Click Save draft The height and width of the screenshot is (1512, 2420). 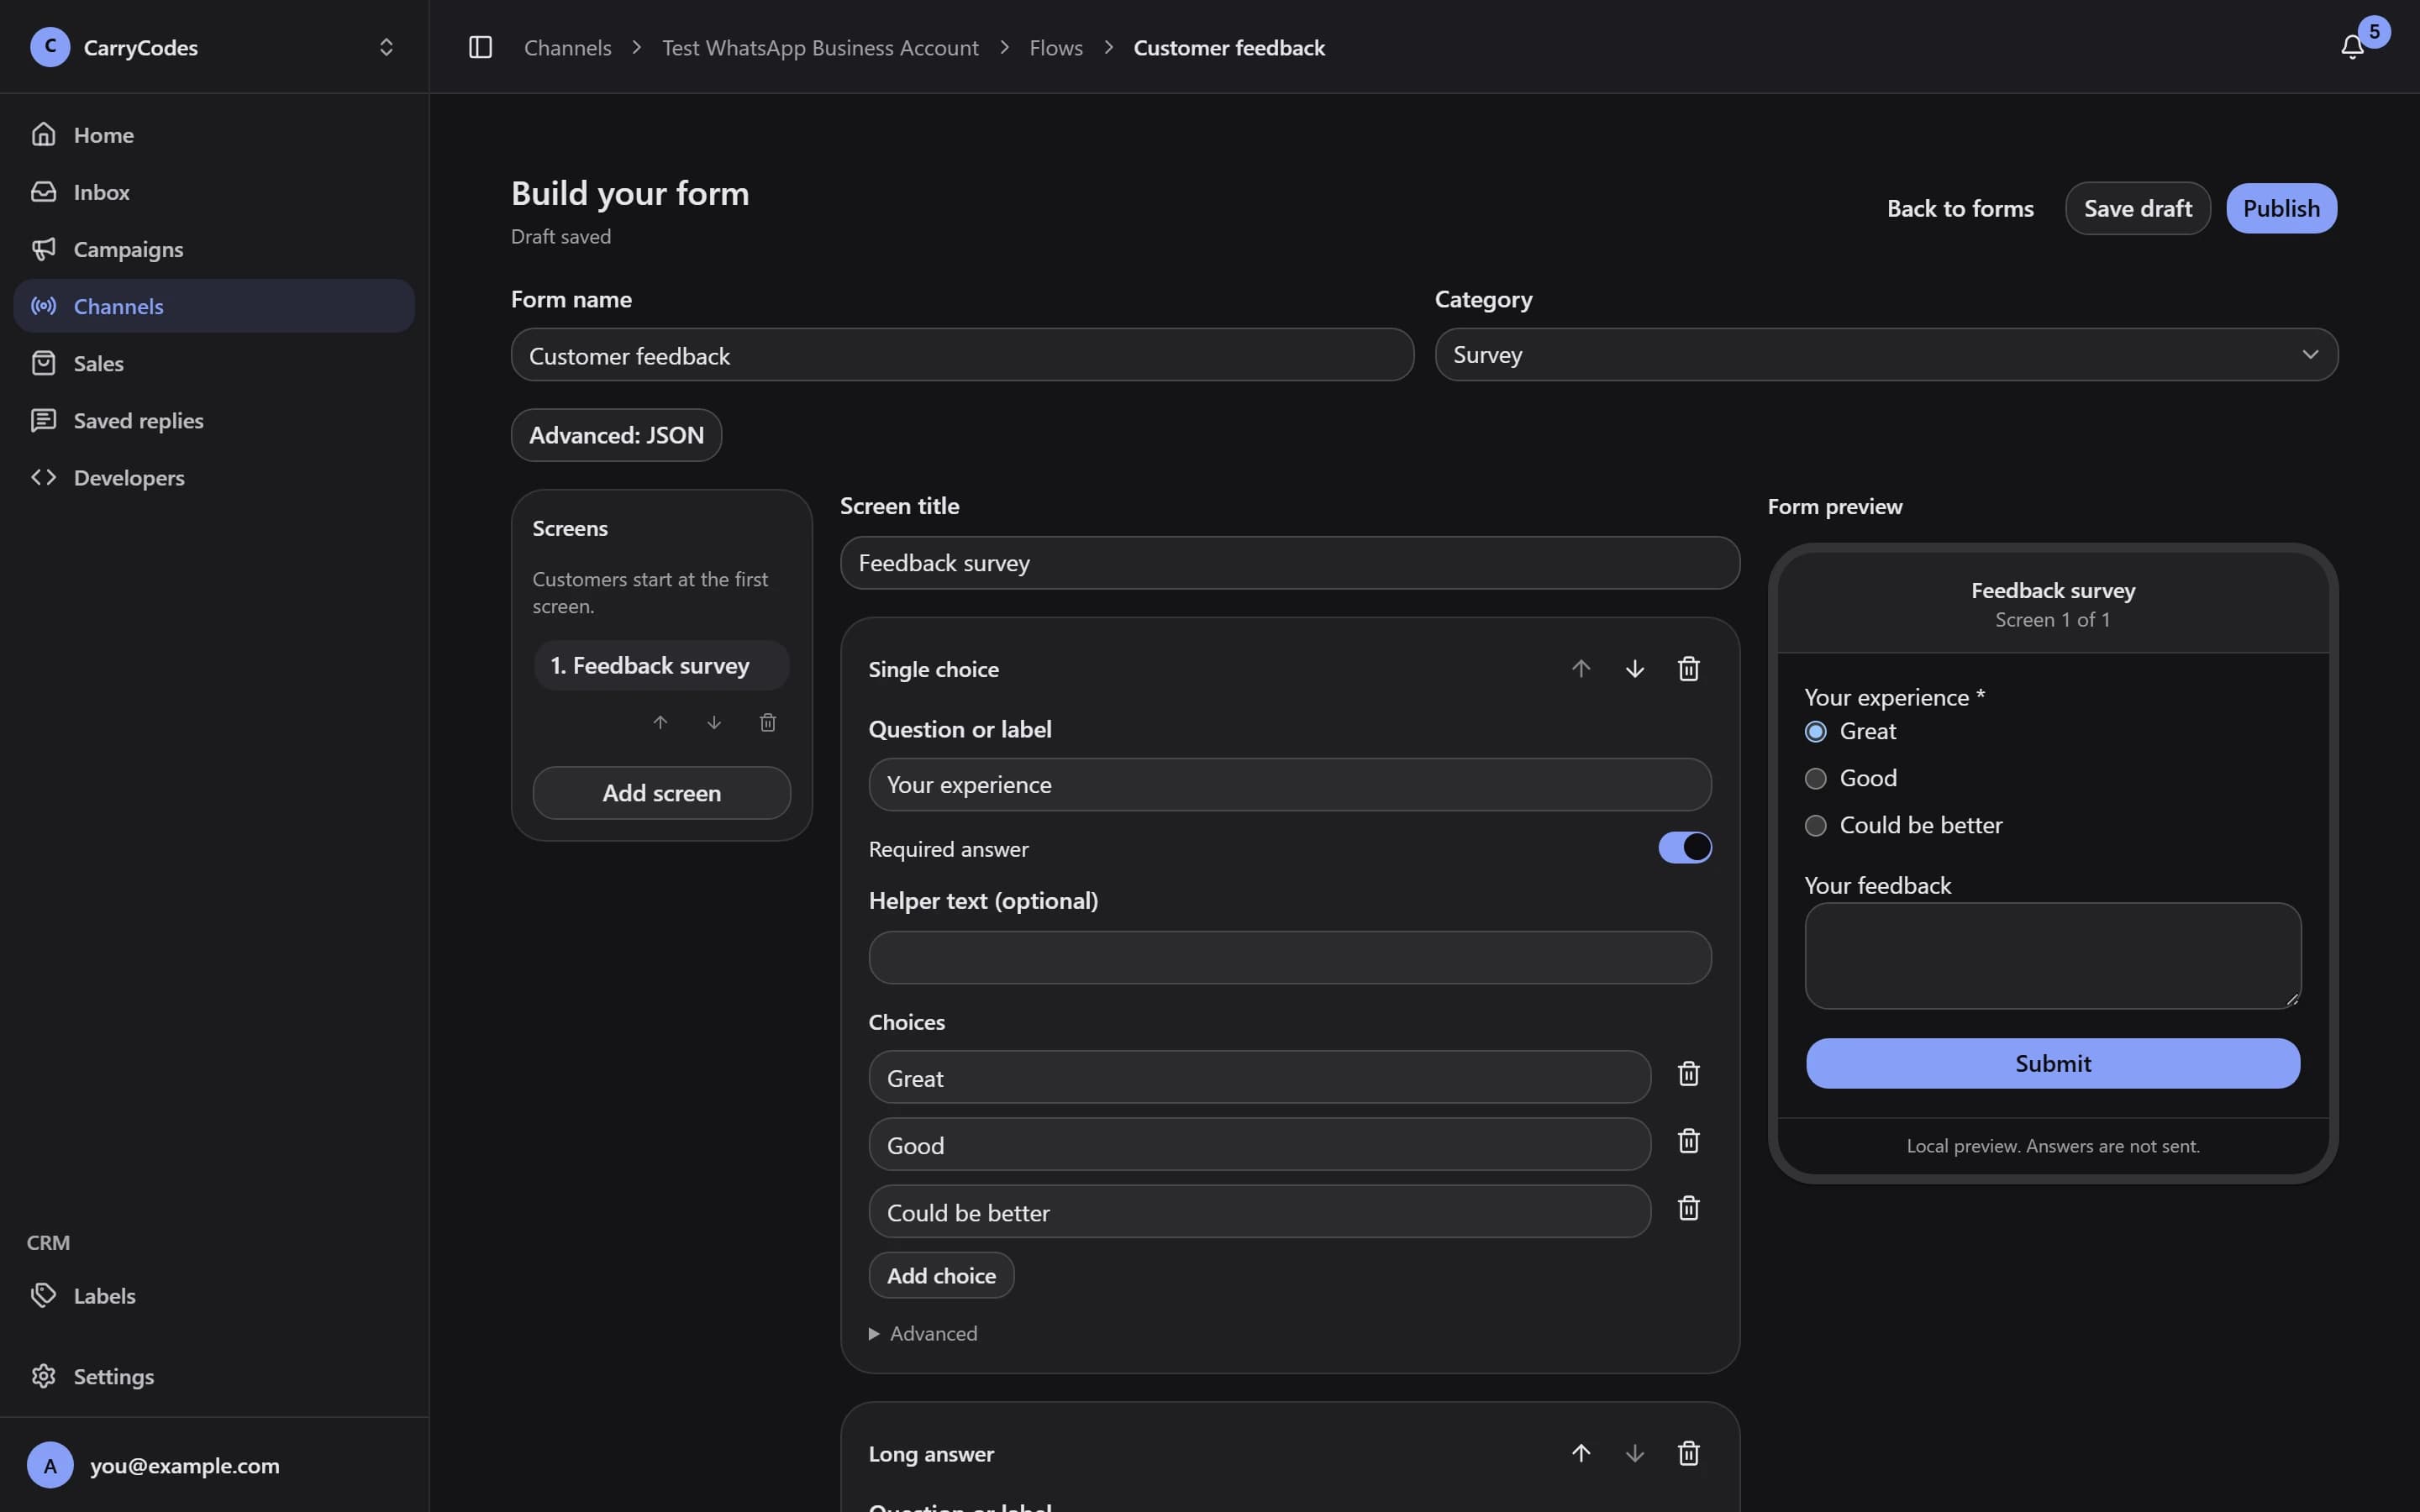tap(2137, 208)
